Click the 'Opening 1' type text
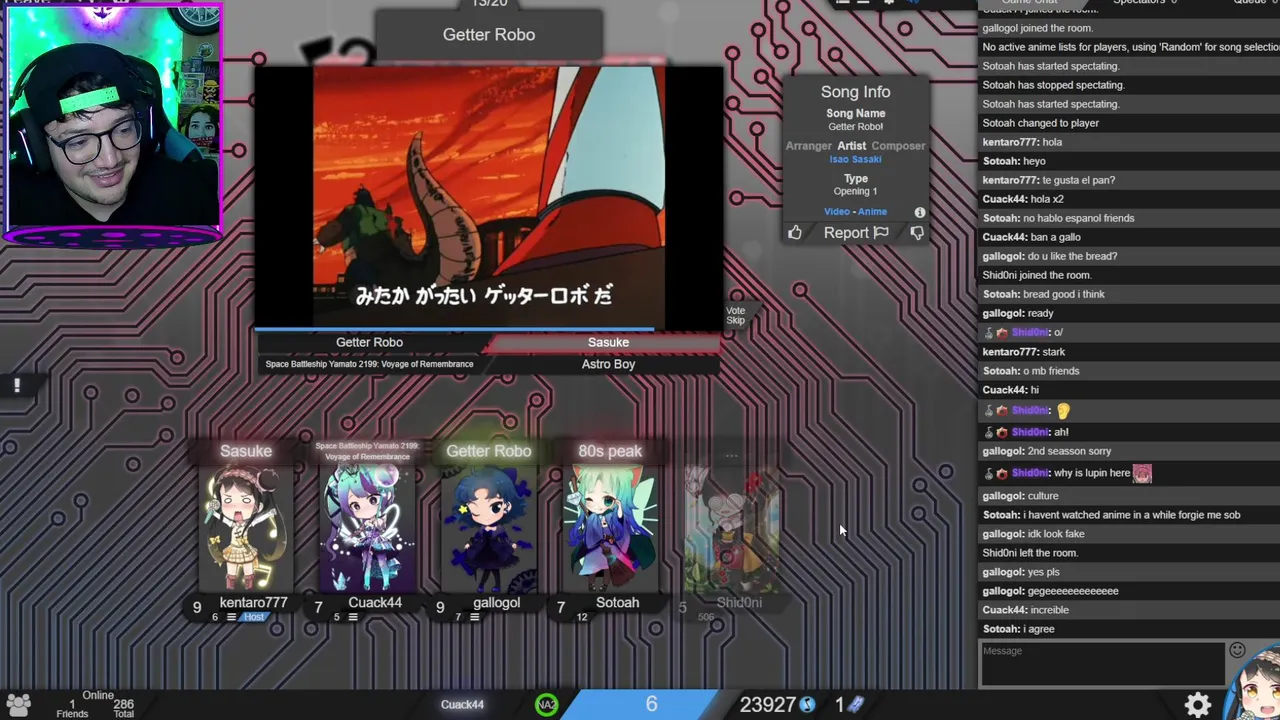 click(855, 191)
